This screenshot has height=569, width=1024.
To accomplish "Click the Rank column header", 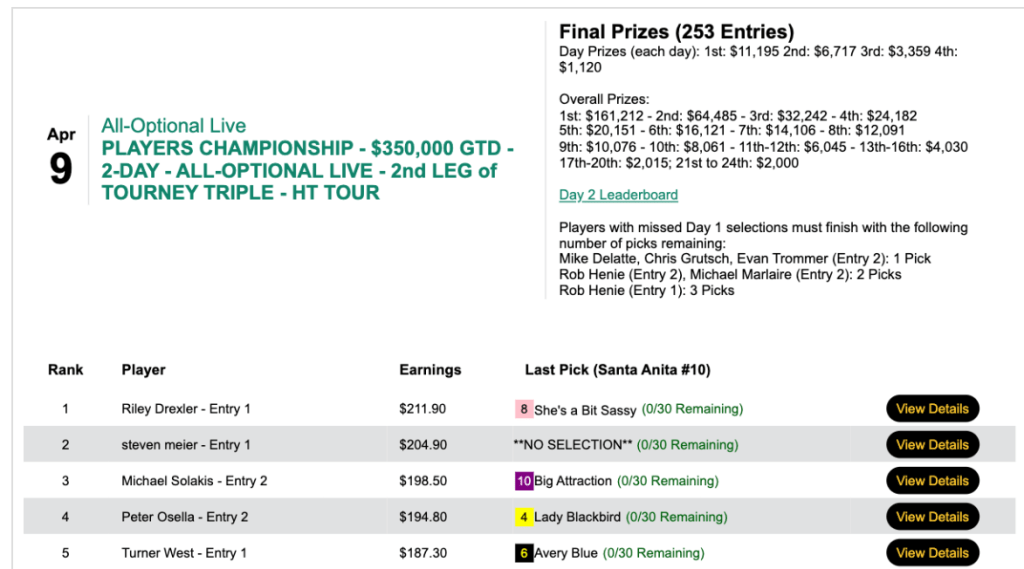I will [65, 370].
